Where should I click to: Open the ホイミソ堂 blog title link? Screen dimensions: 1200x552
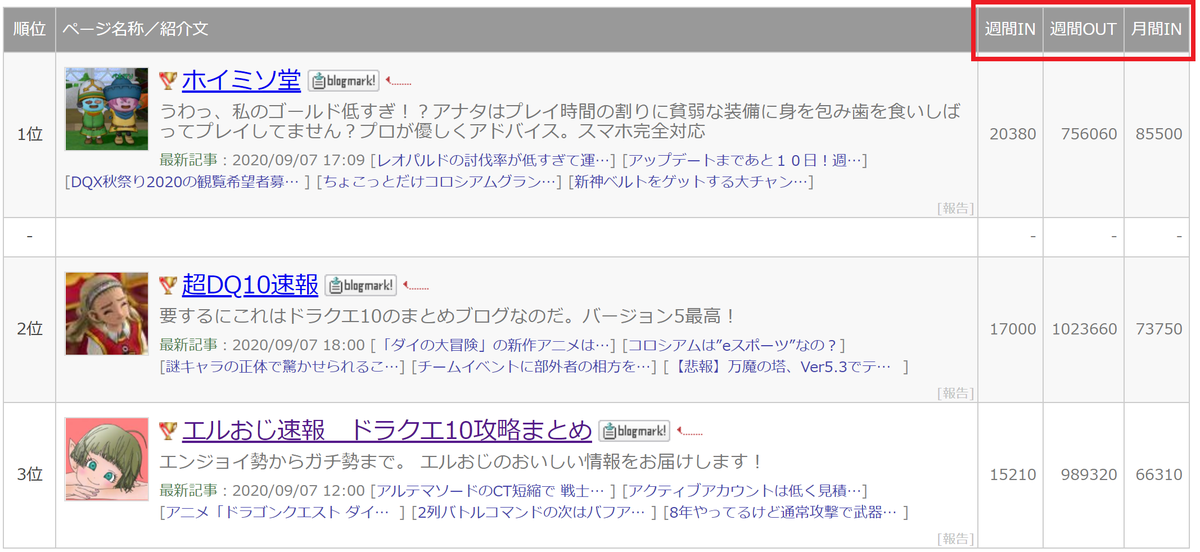pos(241,80)
